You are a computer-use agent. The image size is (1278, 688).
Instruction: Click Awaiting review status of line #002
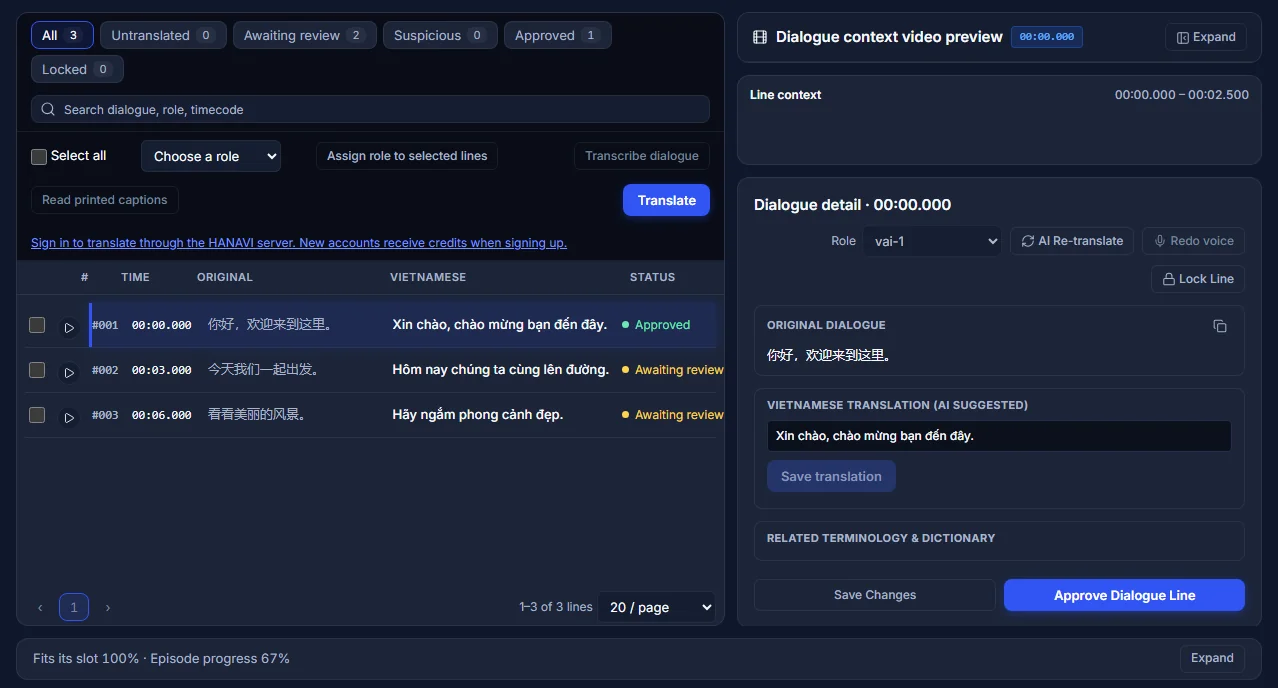point(673,370)
